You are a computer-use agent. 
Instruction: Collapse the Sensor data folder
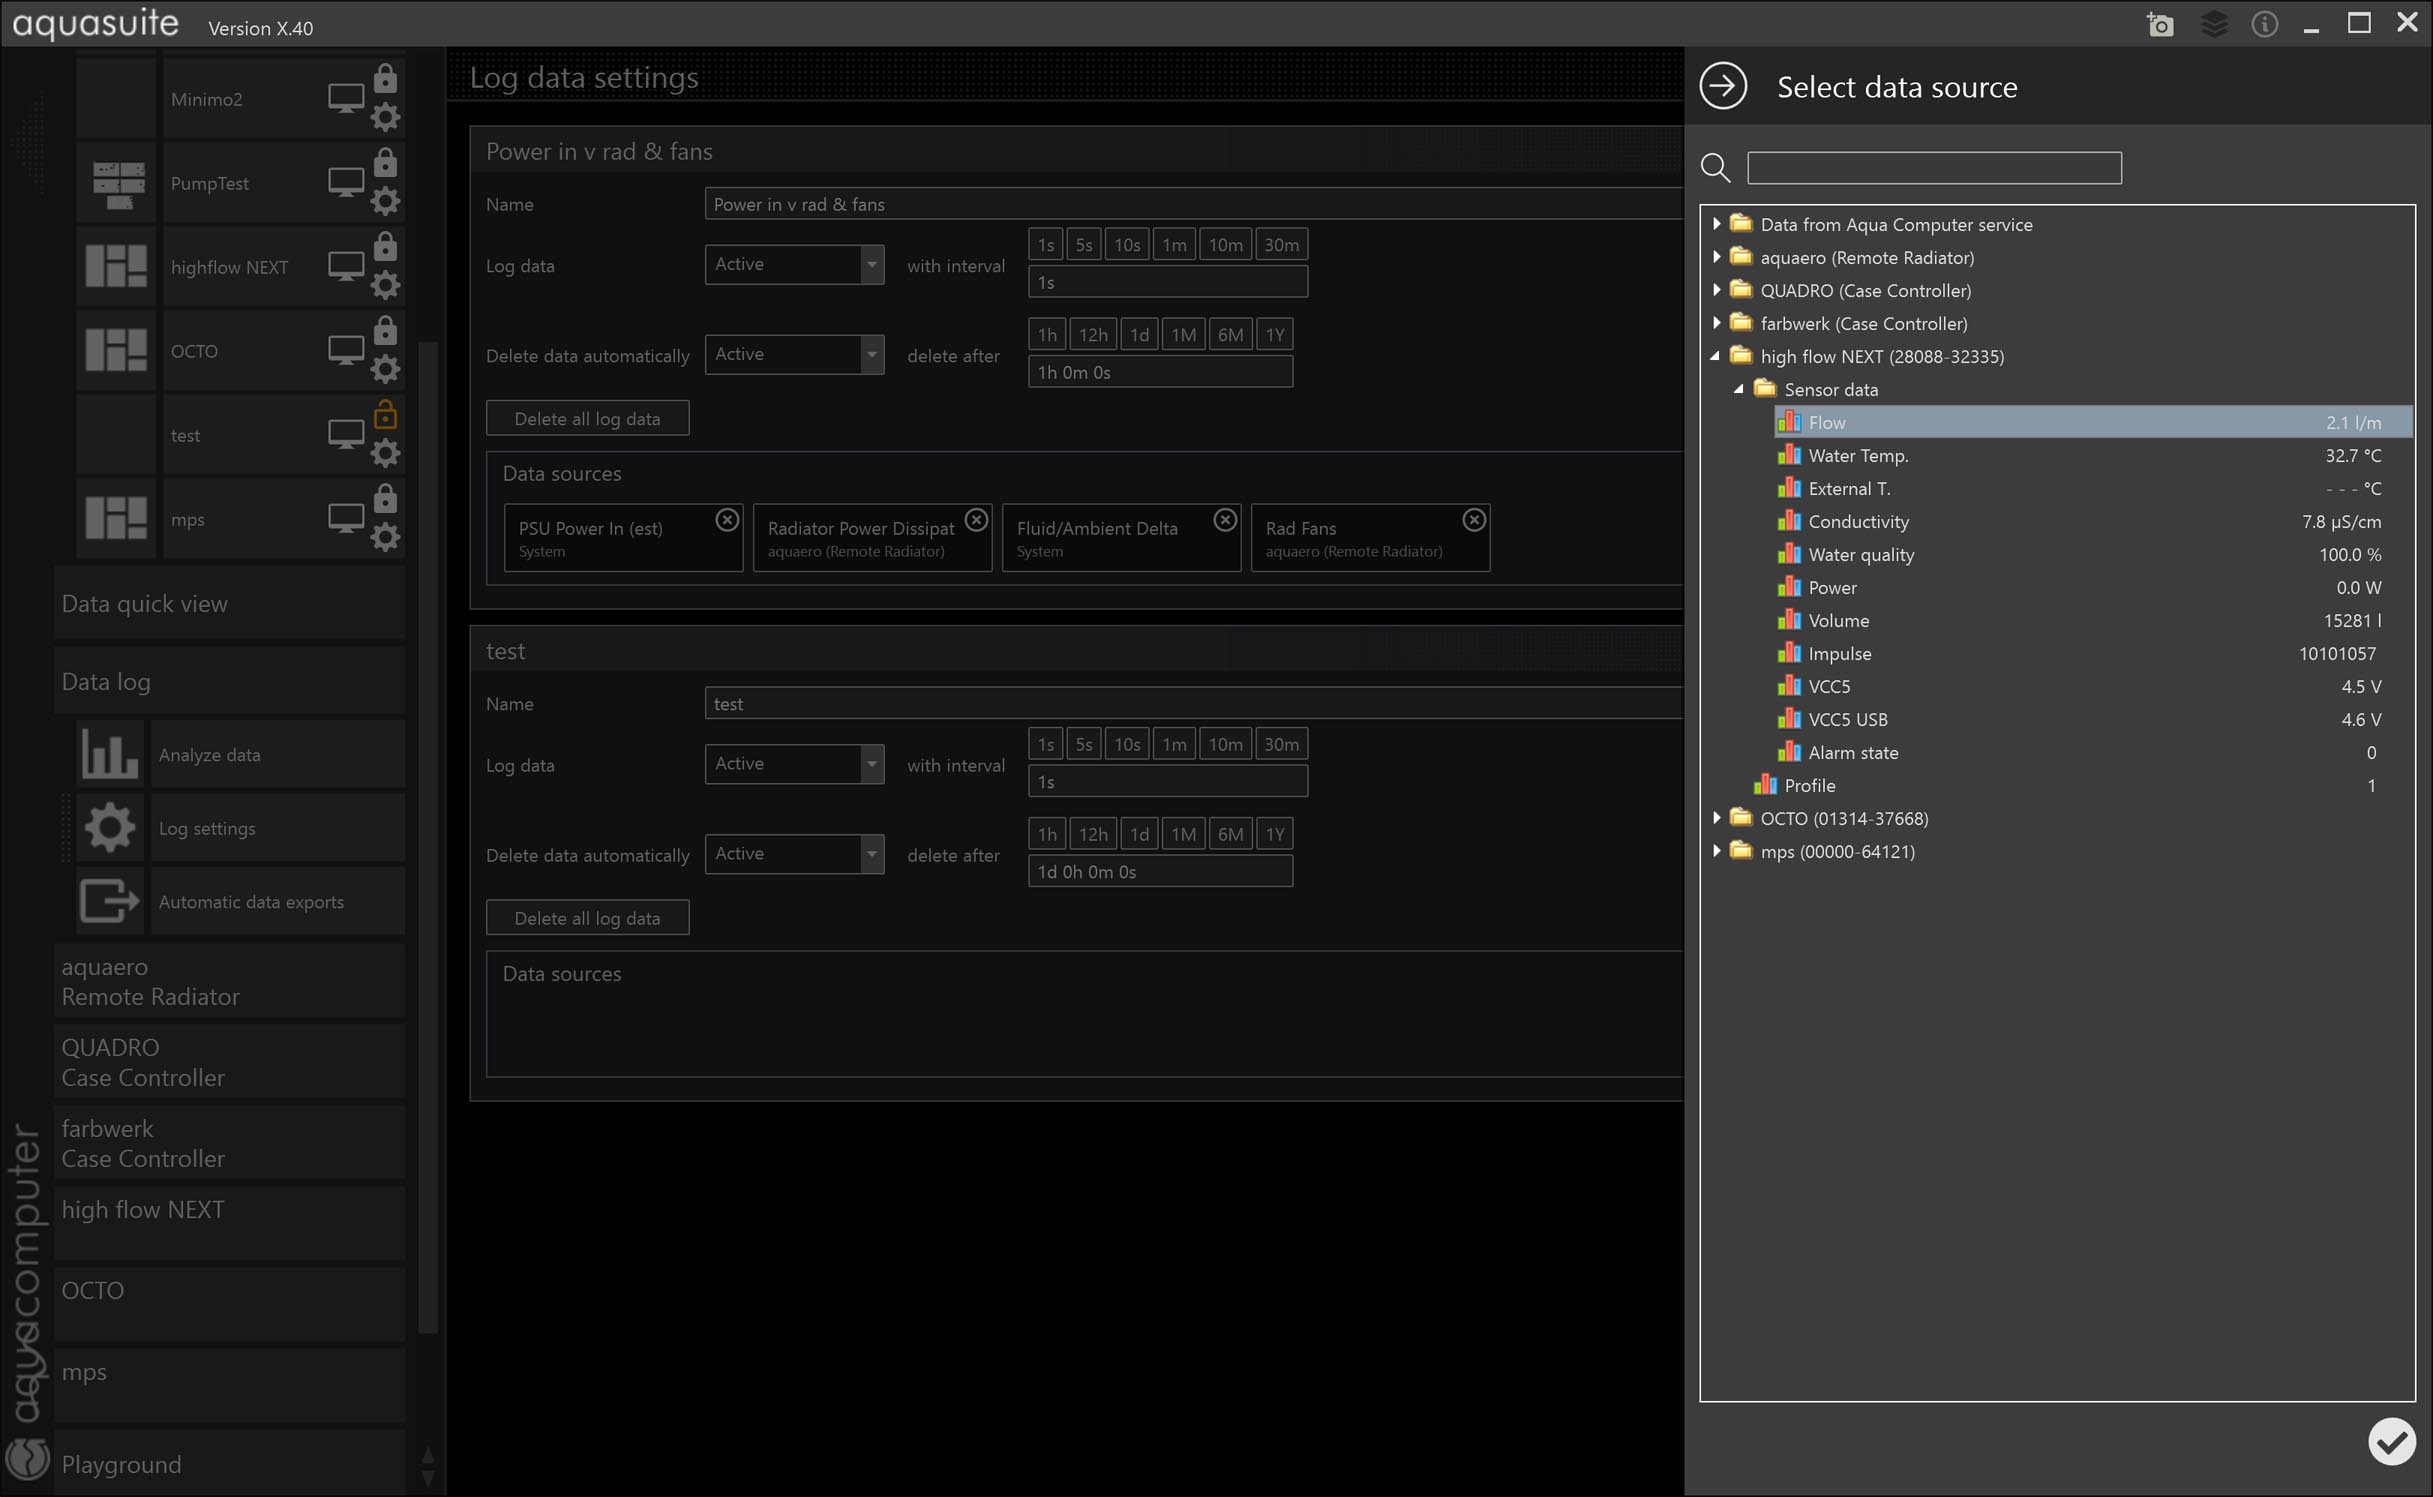click(x=1739, y=389)
